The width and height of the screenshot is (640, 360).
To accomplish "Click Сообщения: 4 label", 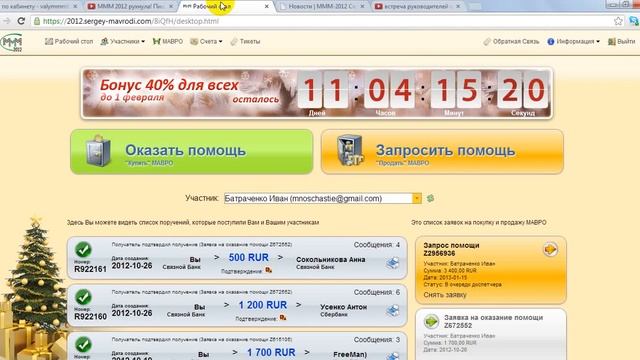I will point(377,245).
